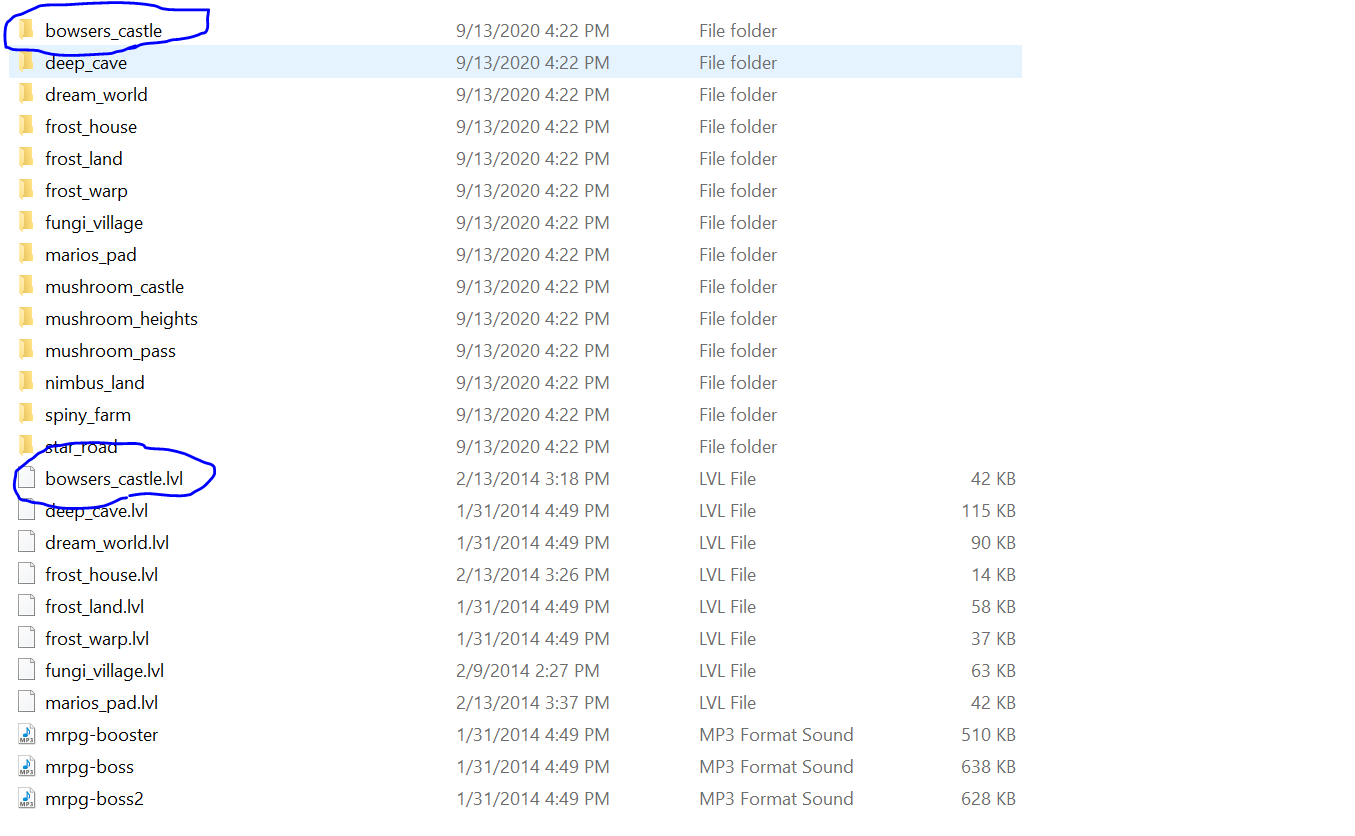This screenshot has width=1355, height=836.
Task: Click the mrpg-boss2 MP3 file icon
Action: (26, 798)
